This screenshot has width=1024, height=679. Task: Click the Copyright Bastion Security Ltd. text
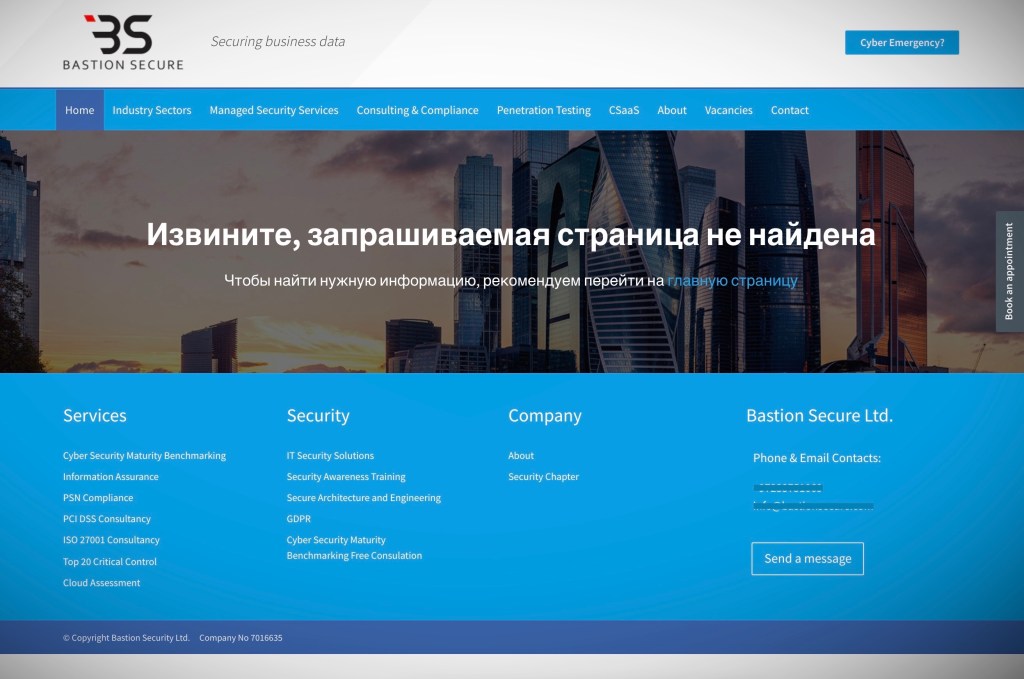[x=126, y=638]
